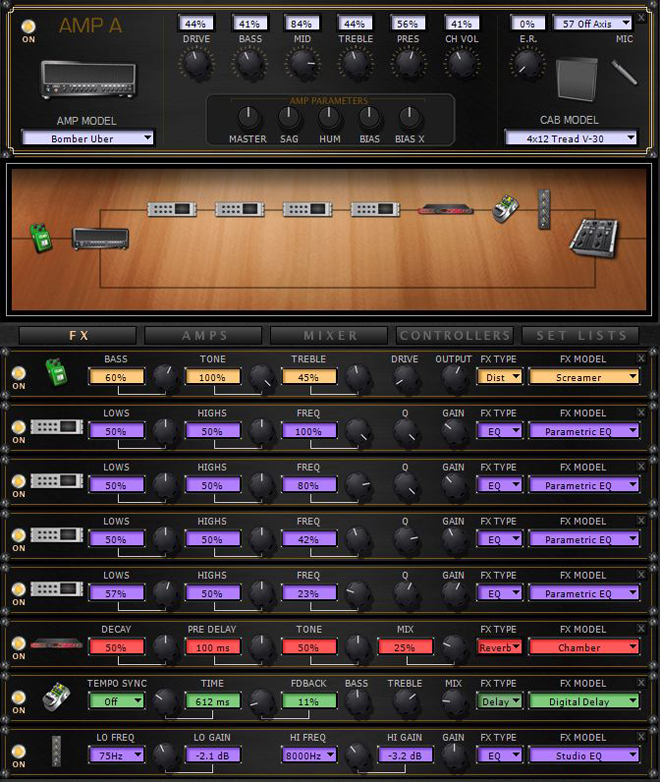The image size is (660, 782).
Task: Toggle the Screamer effect ON switch
Action: click(18, 373)
